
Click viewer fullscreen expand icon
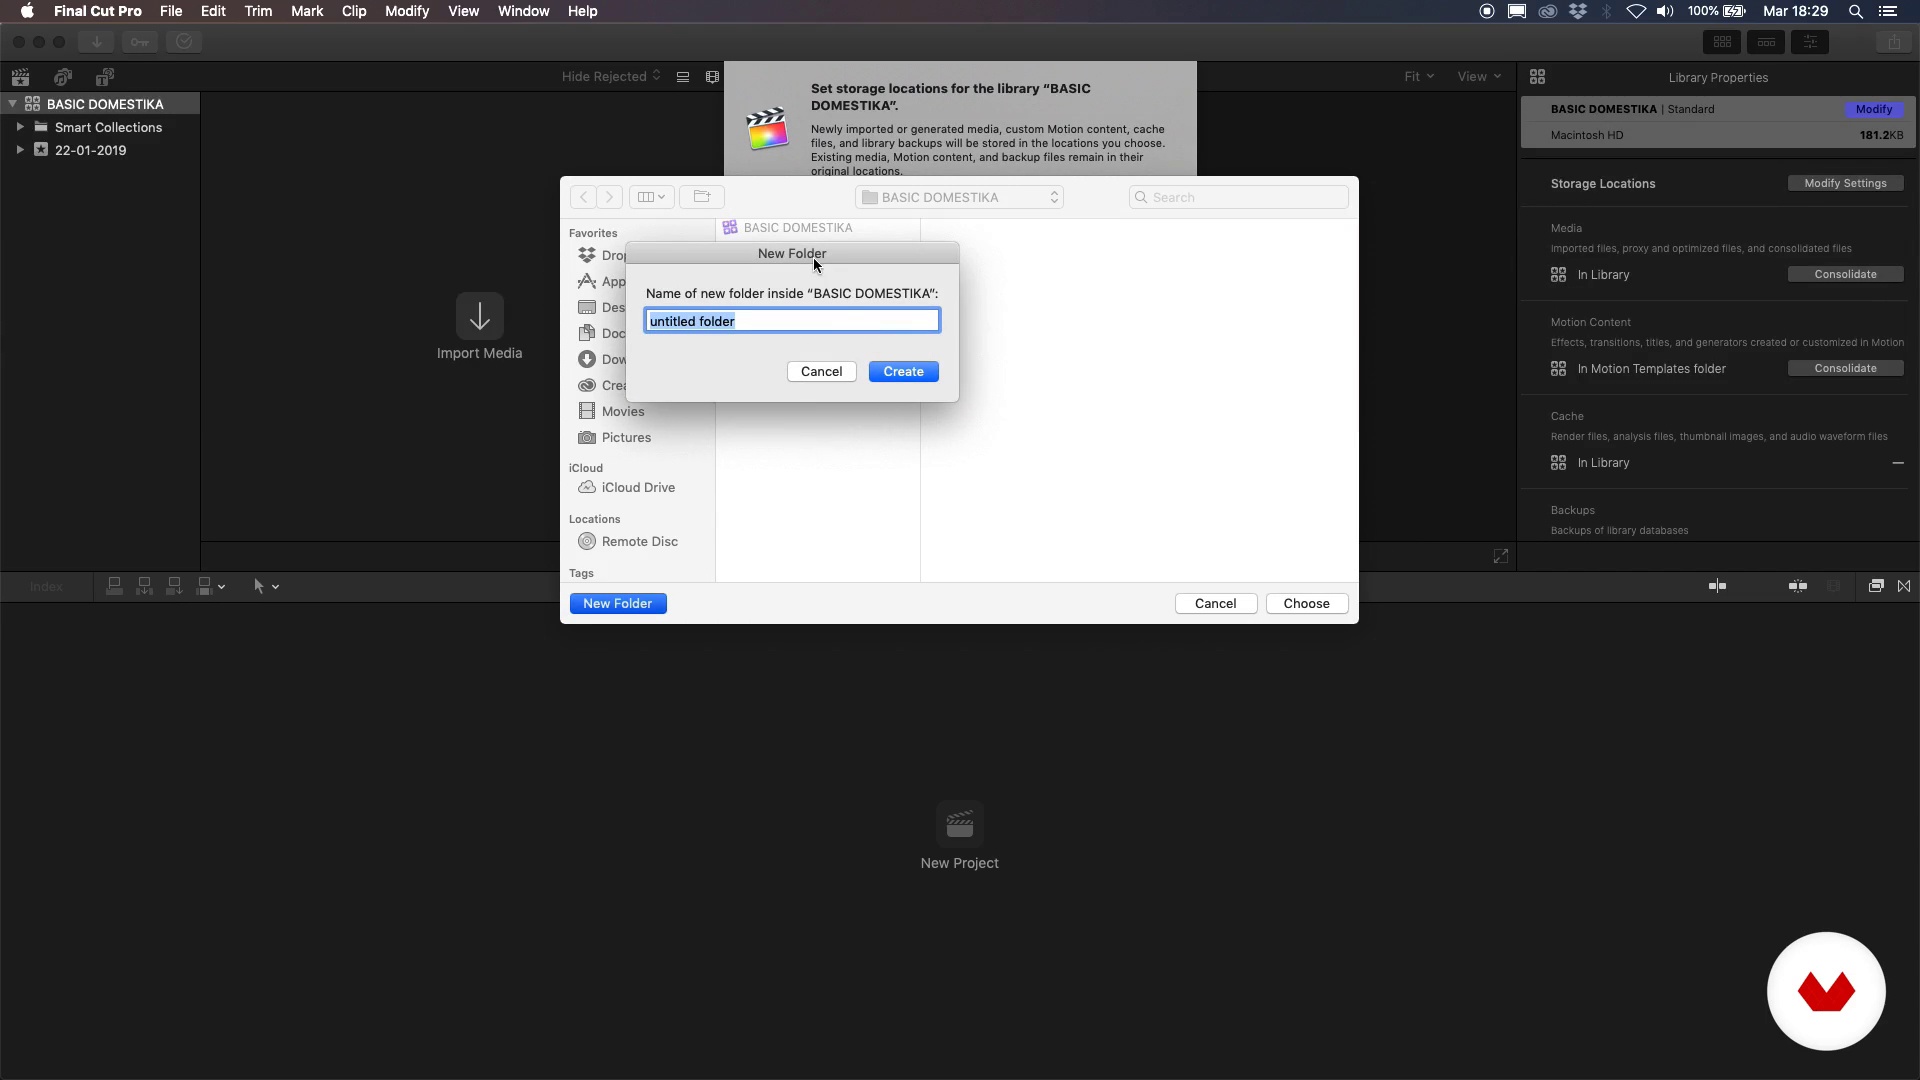point(1501,556)
